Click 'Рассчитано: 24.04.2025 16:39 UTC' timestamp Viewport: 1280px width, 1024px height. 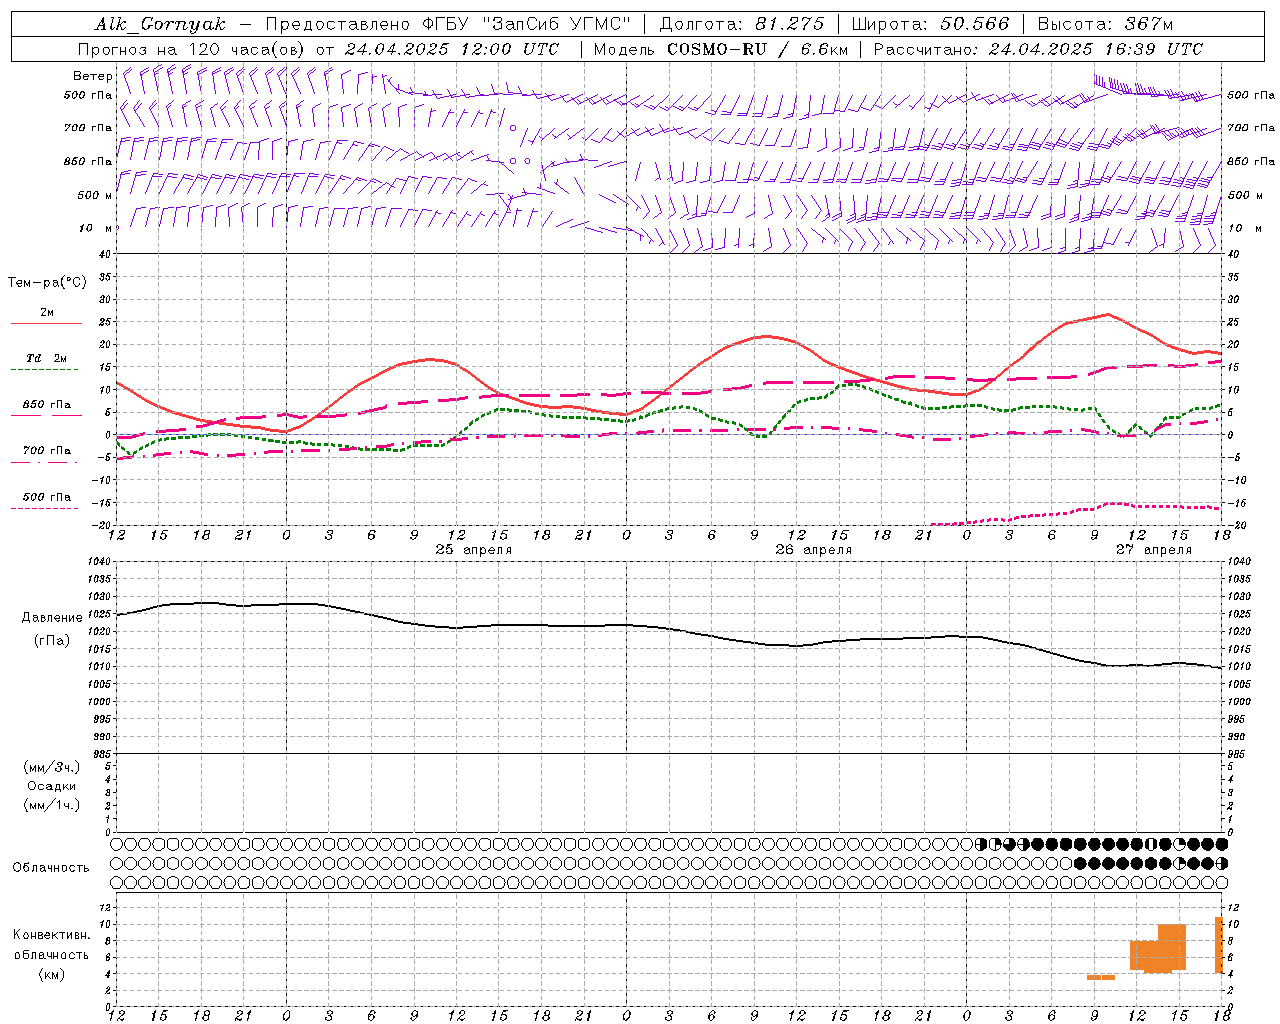pyautogui.click(x=1038, y=49)
